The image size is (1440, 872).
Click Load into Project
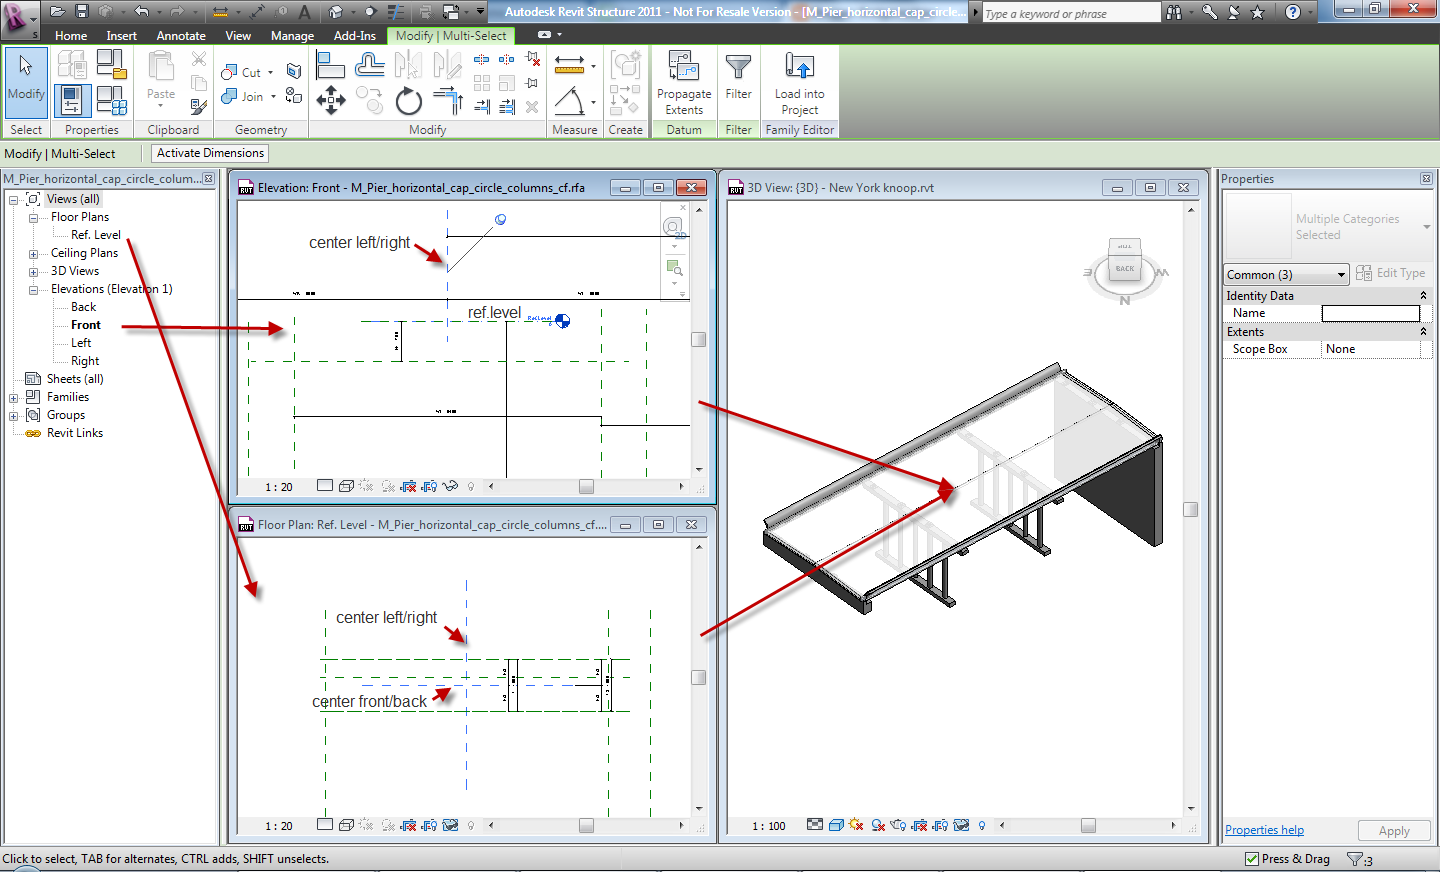799,83
